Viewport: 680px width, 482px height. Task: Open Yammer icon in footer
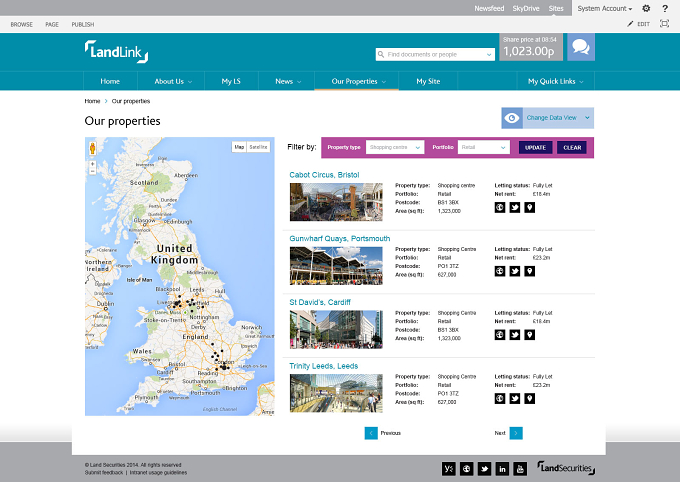pyautogui.click(x=448, y=469)
